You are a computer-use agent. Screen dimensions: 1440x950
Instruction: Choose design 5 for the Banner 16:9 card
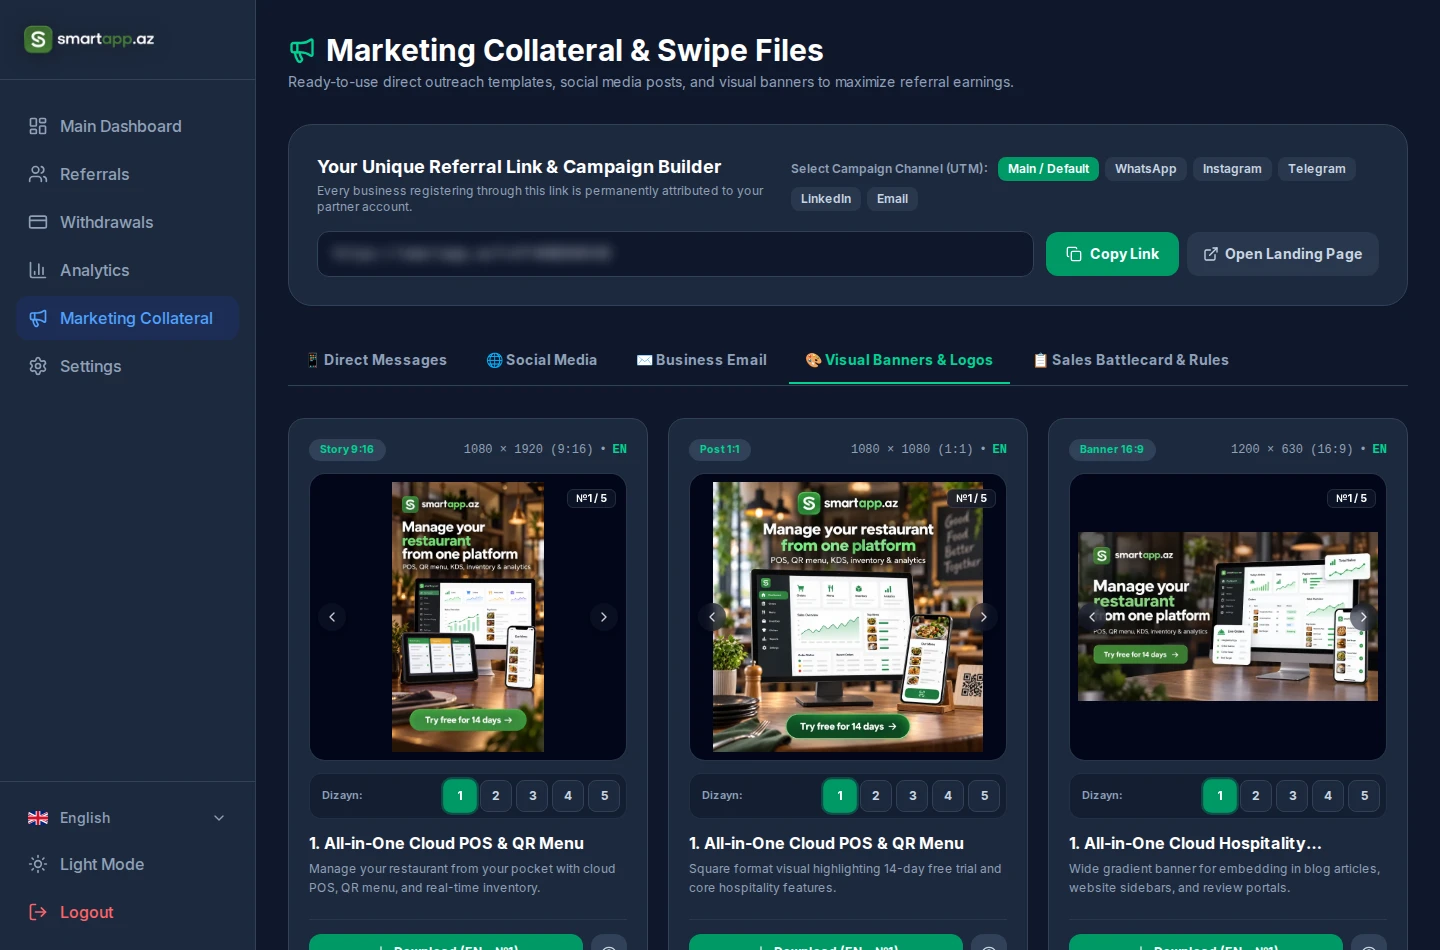1364,796
